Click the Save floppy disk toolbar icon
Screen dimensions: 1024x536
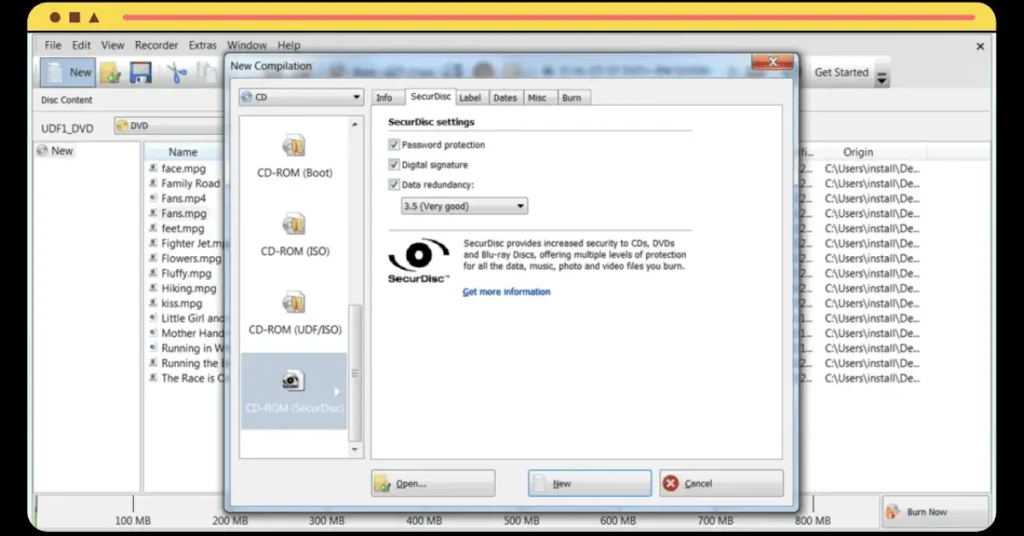pyautogui.click(x=140, y=72)
